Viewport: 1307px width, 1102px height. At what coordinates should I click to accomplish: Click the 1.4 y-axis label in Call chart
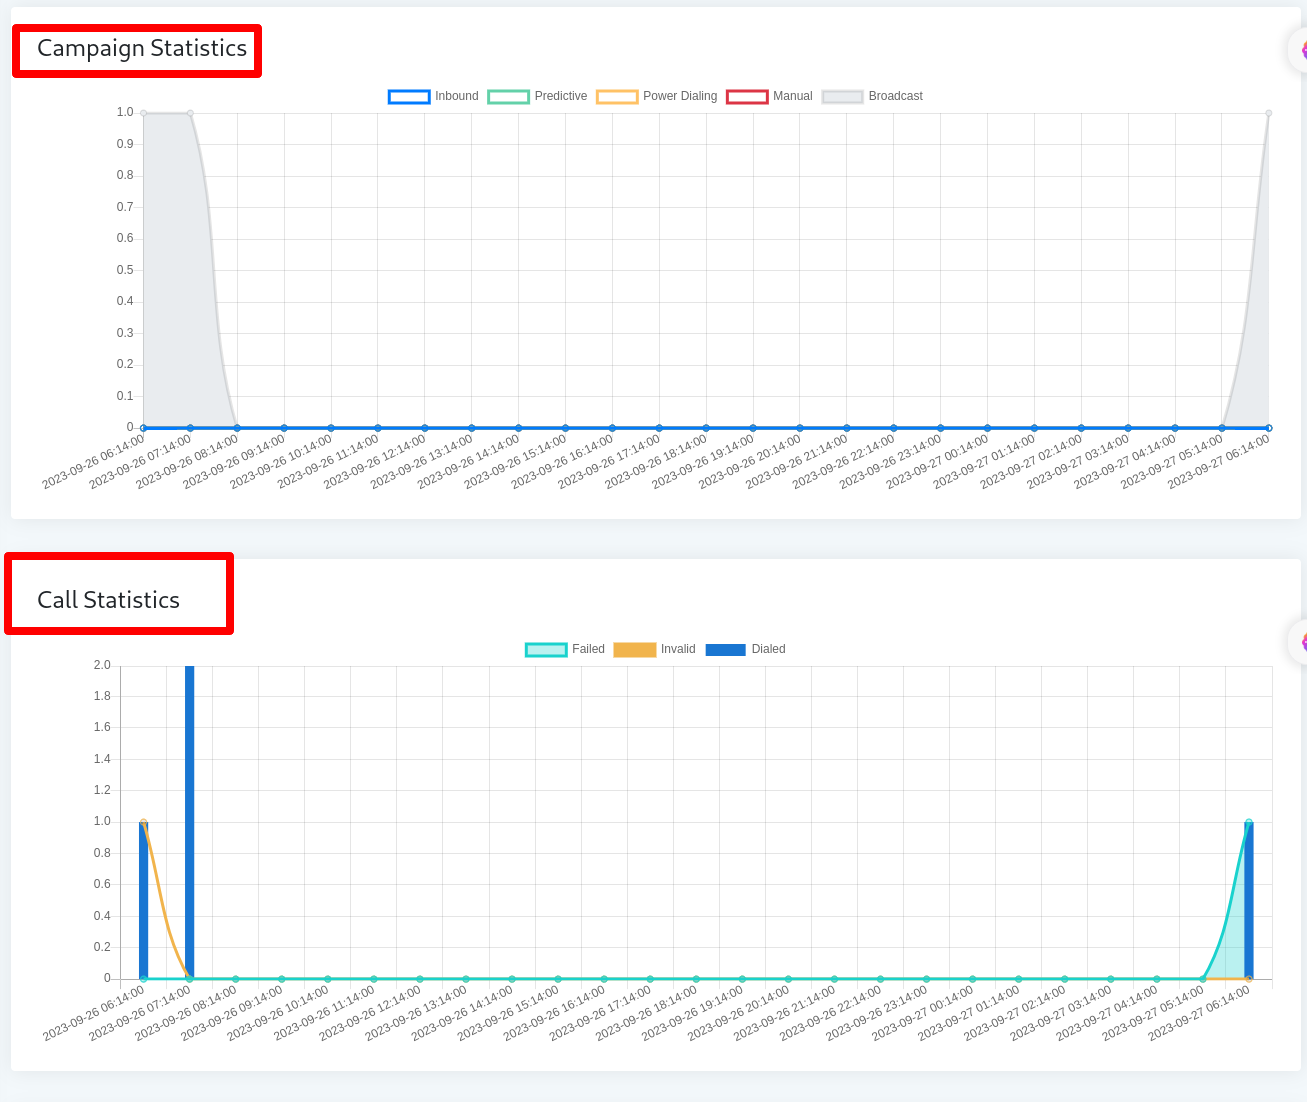102,759
